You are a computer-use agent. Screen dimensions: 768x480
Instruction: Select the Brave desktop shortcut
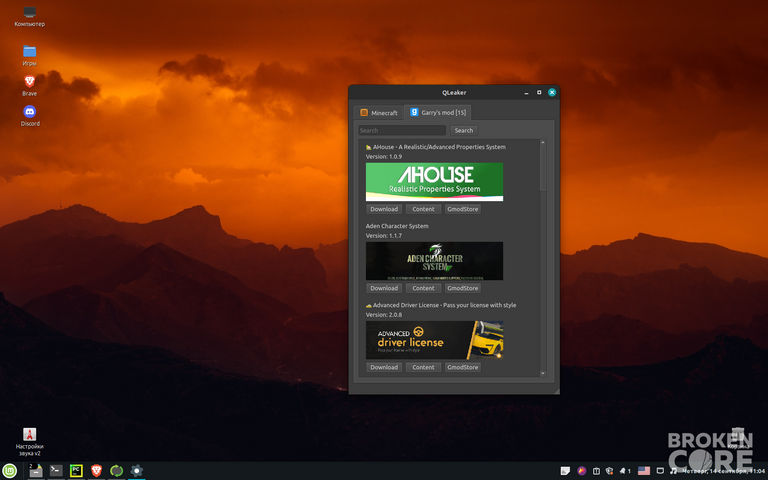point(29,86)
